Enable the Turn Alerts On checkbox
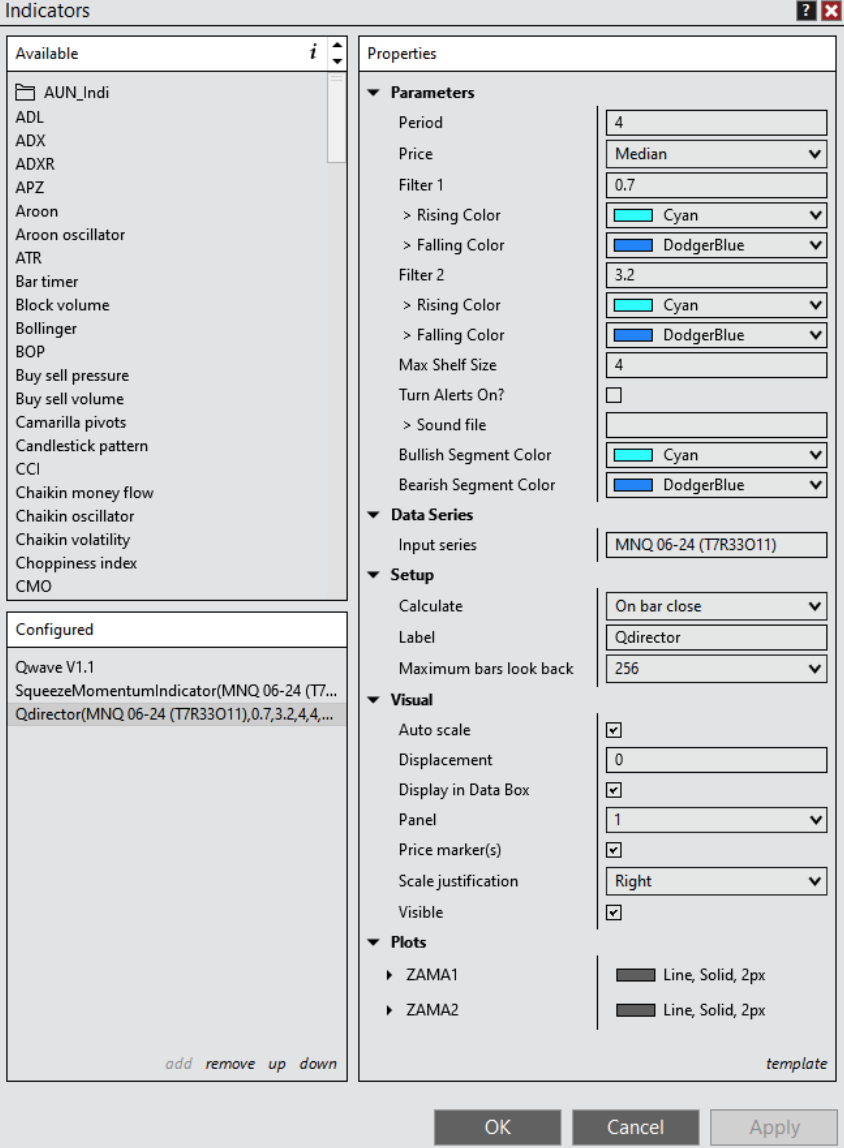This screenshot has width=844, height=1148. (x=614, y=395)
